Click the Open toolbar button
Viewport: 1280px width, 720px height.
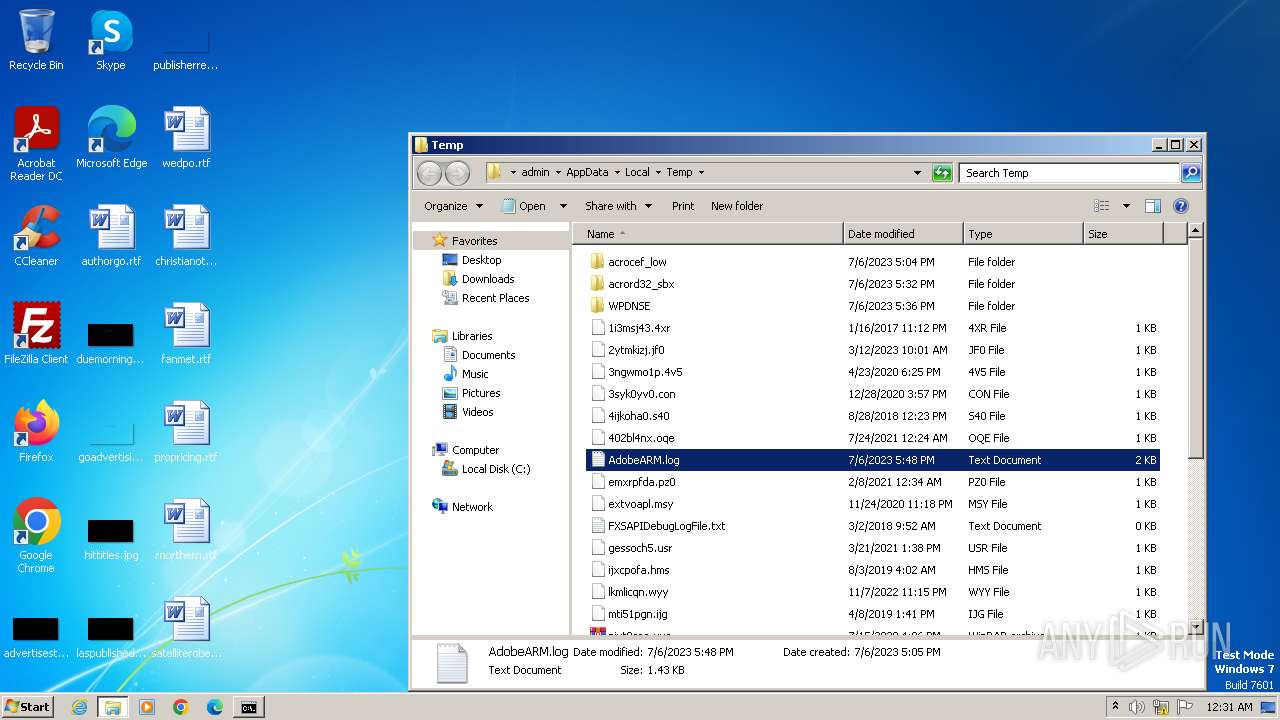point(524,206)
